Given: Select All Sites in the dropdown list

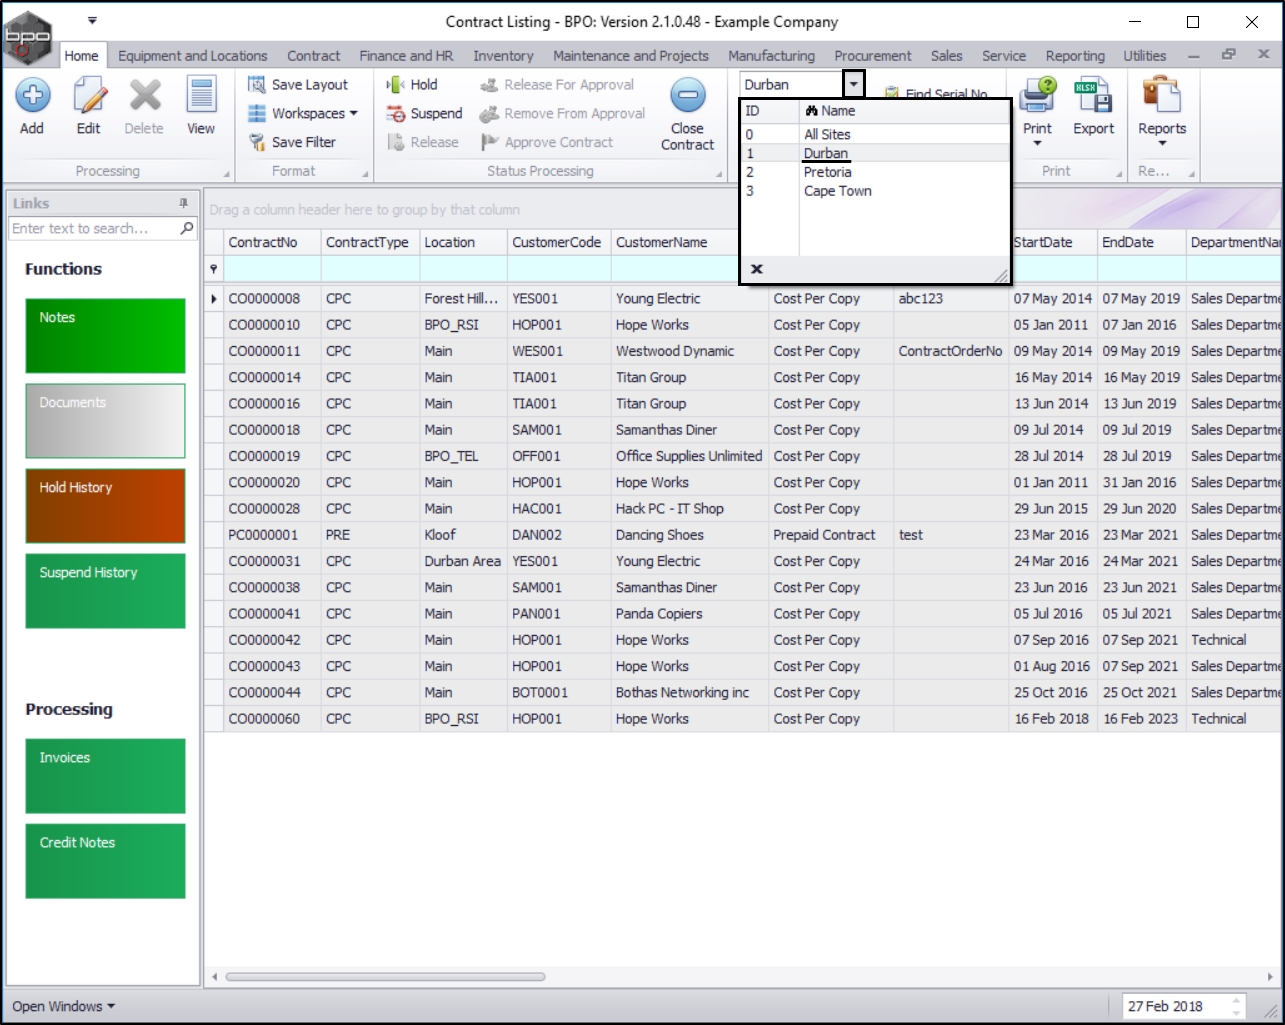Looking at the screenshot, I should (x=875, y=134).
